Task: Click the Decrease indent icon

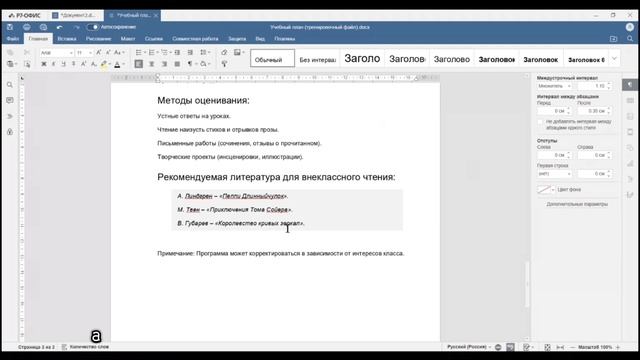Action: (x=178, y=53)
